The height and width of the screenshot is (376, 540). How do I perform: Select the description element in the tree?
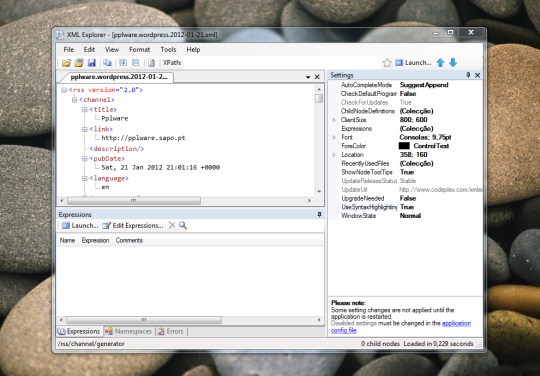[x=117, y=149]
